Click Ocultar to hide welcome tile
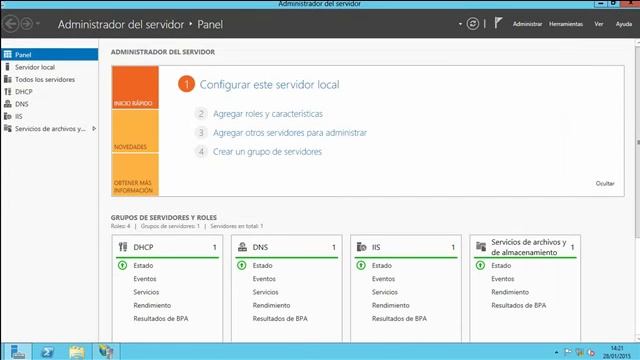The width and height of the screenshot is (640, 360). 605,183
